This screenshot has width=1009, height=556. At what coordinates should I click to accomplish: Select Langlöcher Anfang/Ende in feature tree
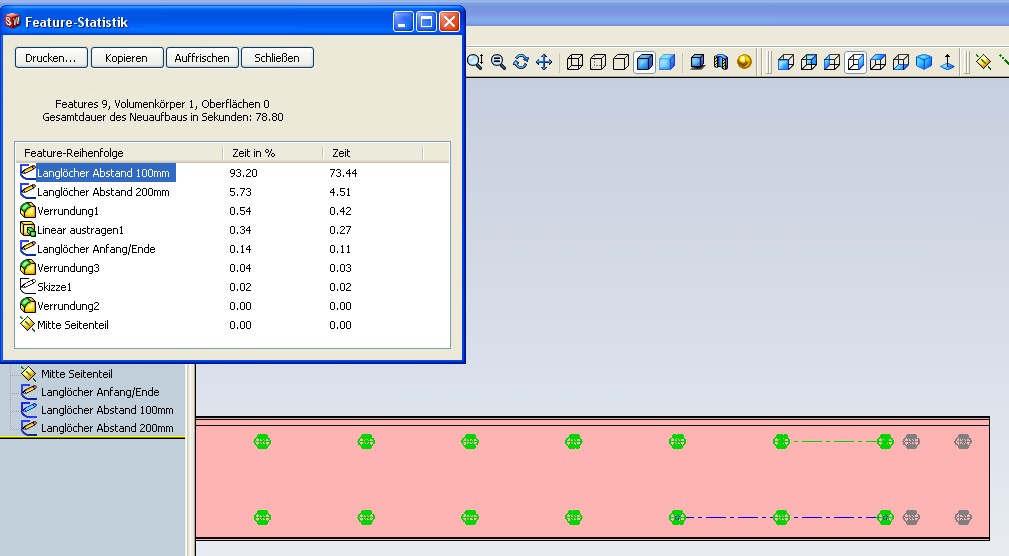[100, 392]
